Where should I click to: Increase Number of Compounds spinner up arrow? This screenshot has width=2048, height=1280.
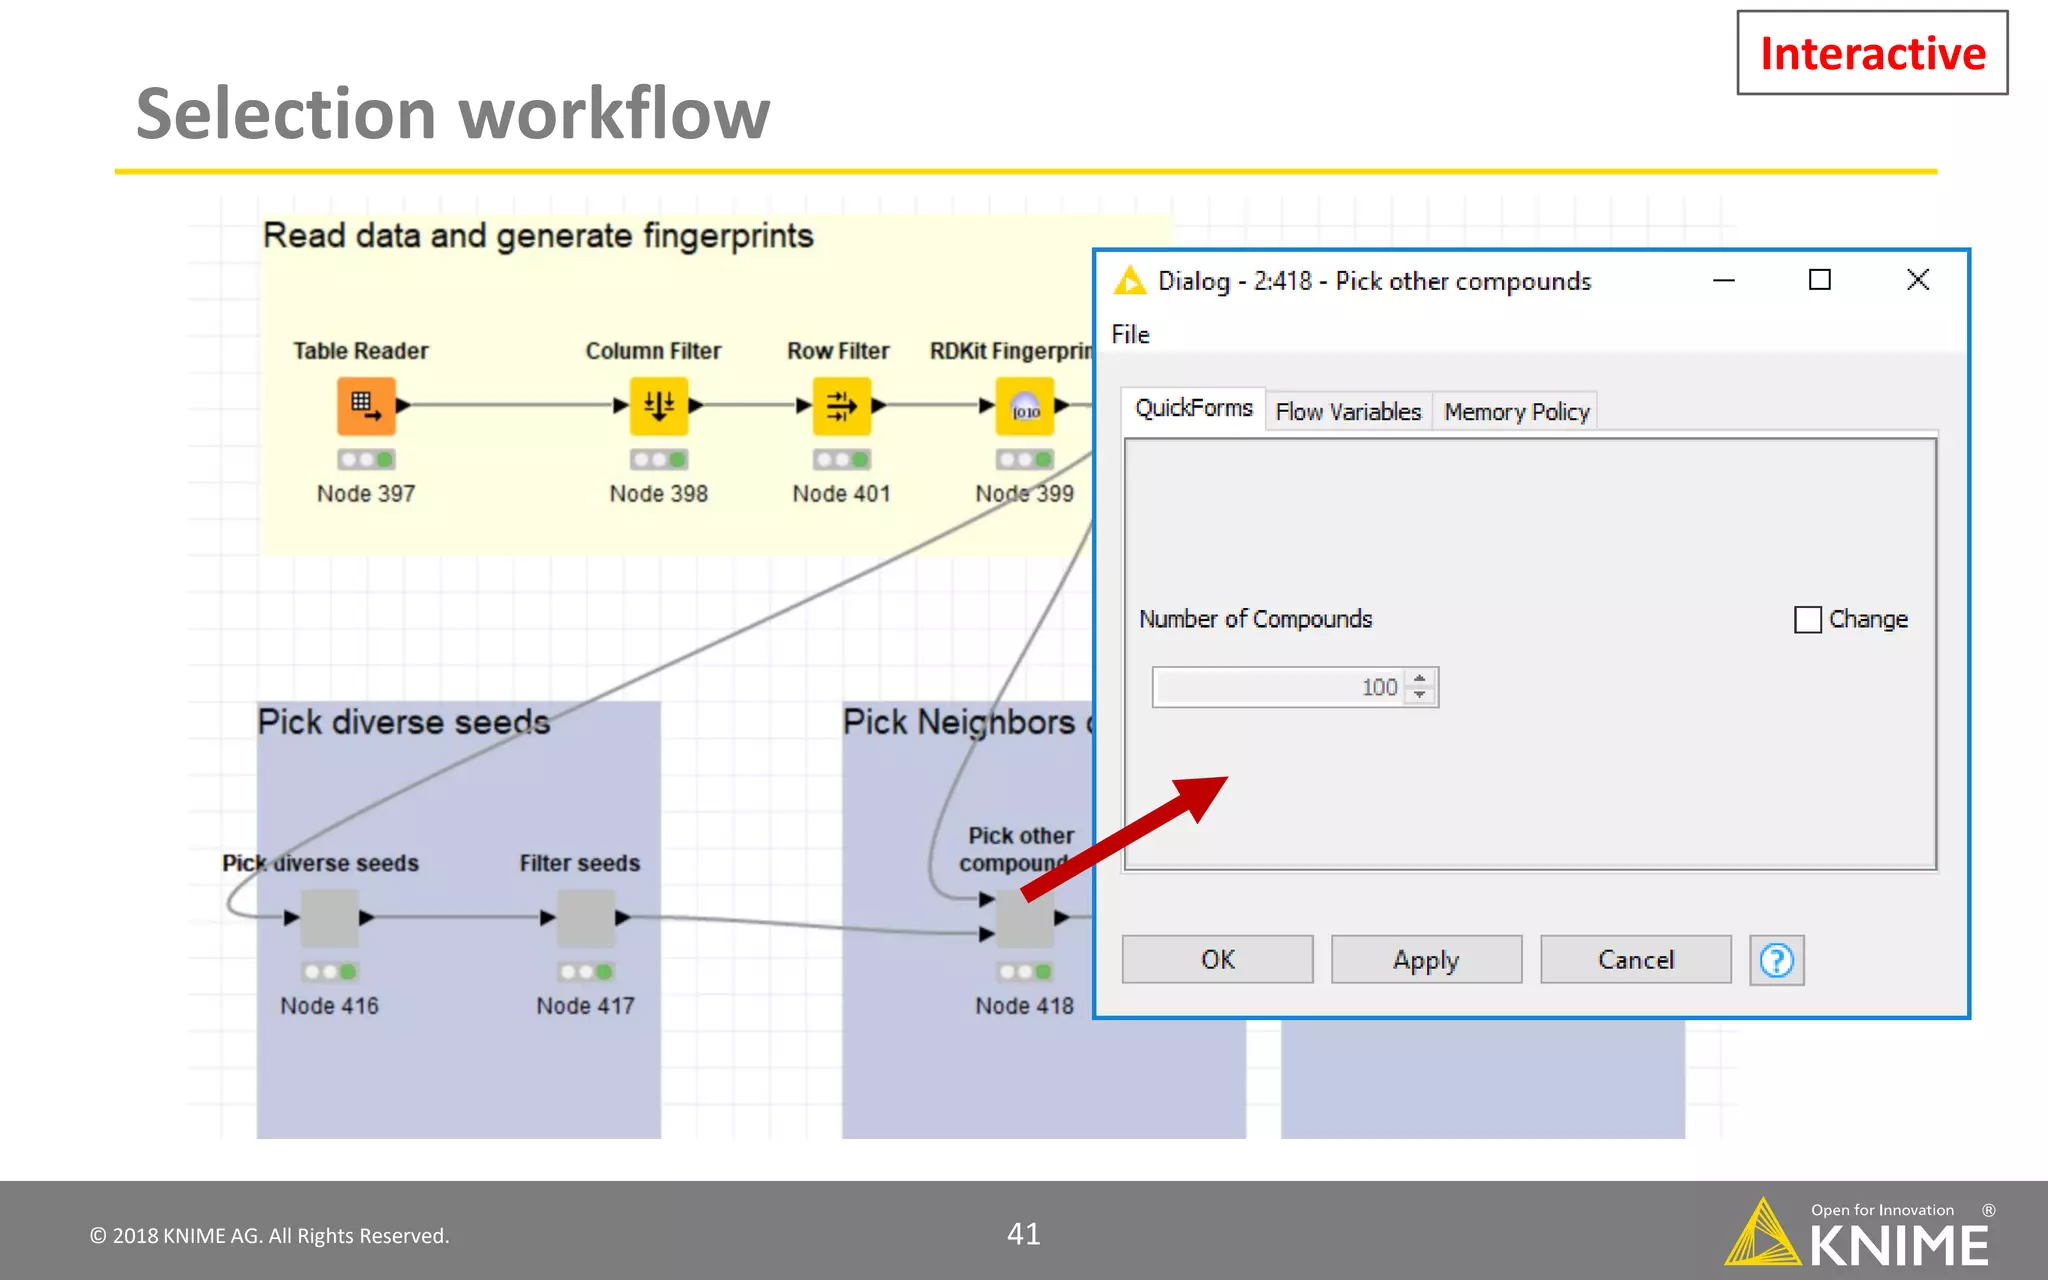coord(1420,679)
